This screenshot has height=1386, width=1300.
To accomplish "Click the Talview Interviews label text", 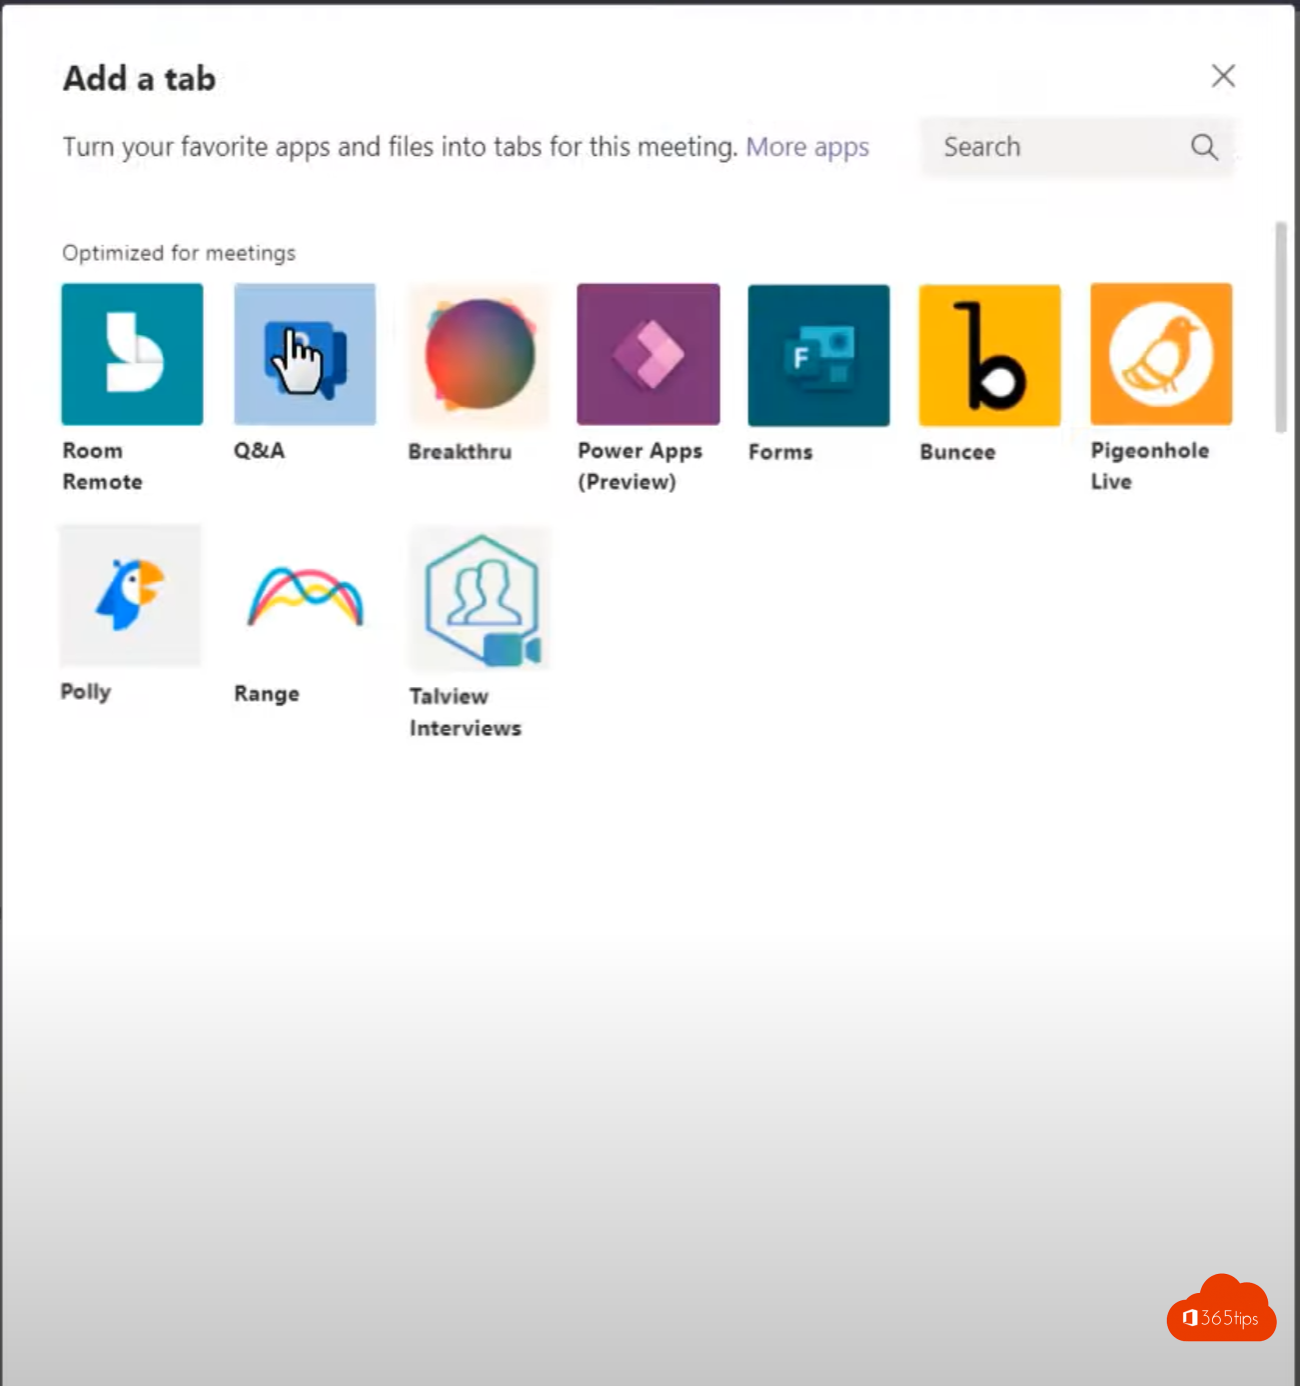I will [x=465, y=712].
